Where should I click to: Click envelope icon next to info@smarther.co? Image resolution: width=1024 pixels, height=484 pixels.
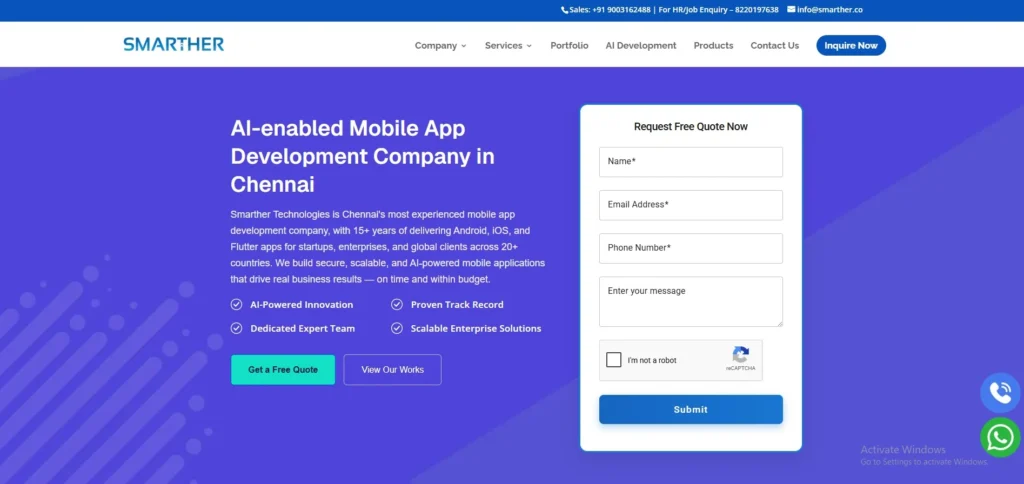coord(791,9)
